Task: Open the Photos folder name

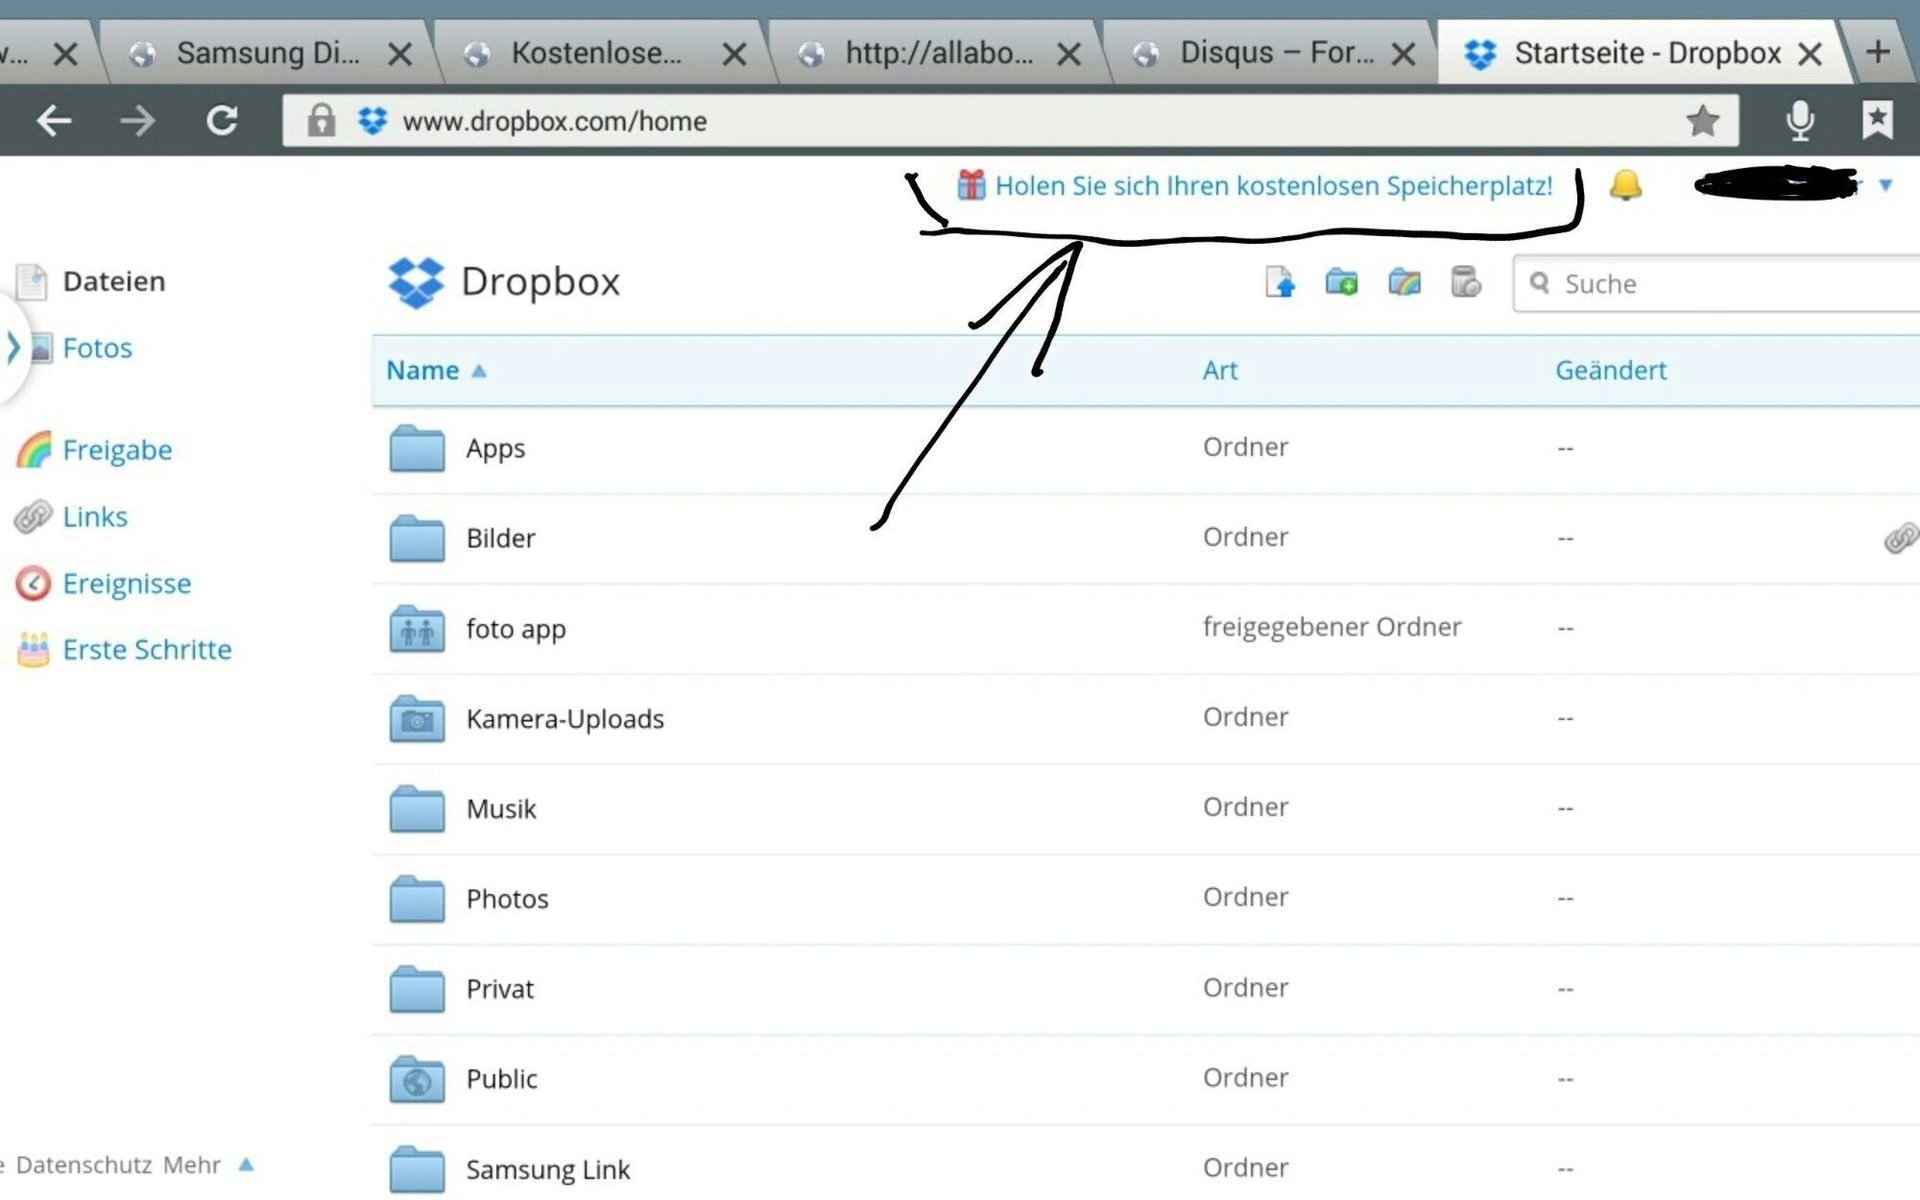Action: coord(507,898)
